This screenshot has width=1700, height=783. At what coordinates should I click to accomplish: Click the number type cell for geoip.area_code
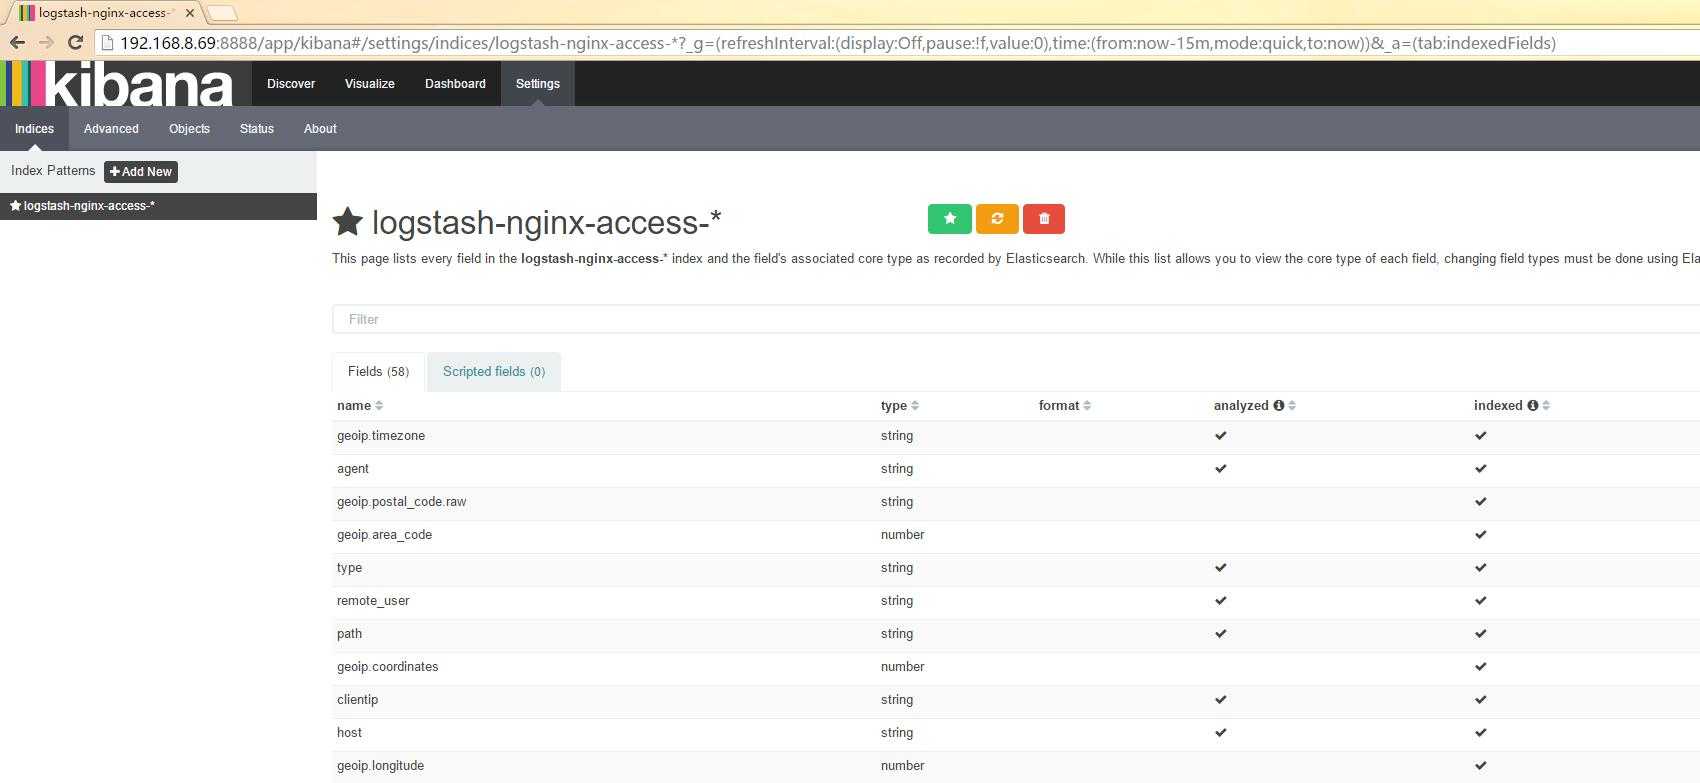(903, 535)
